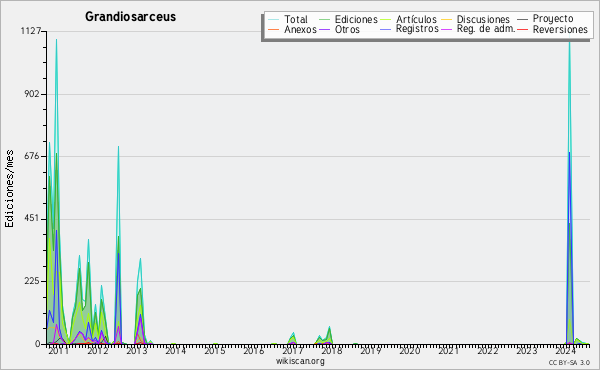600x370 pixels.
Task: Click the 2017 x-axis label
Action: 293,351
